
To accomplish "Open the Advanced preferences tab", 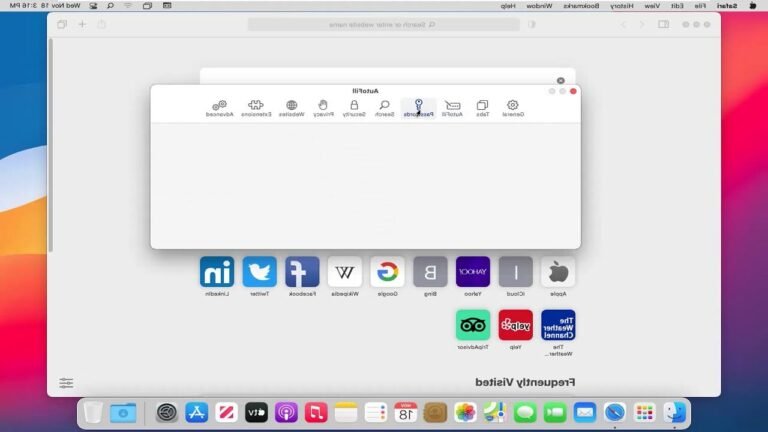I will (x=219, y=108).
